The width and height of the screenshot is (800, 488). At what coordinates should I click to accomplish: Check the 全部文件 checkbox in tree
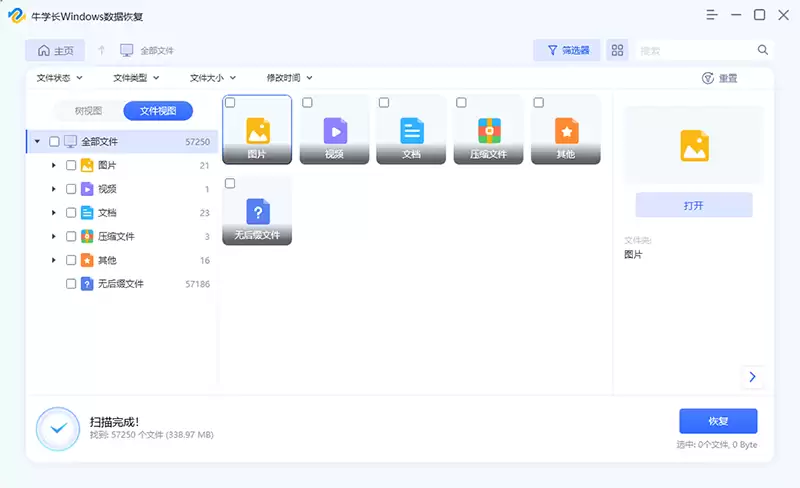click(54, 141)
